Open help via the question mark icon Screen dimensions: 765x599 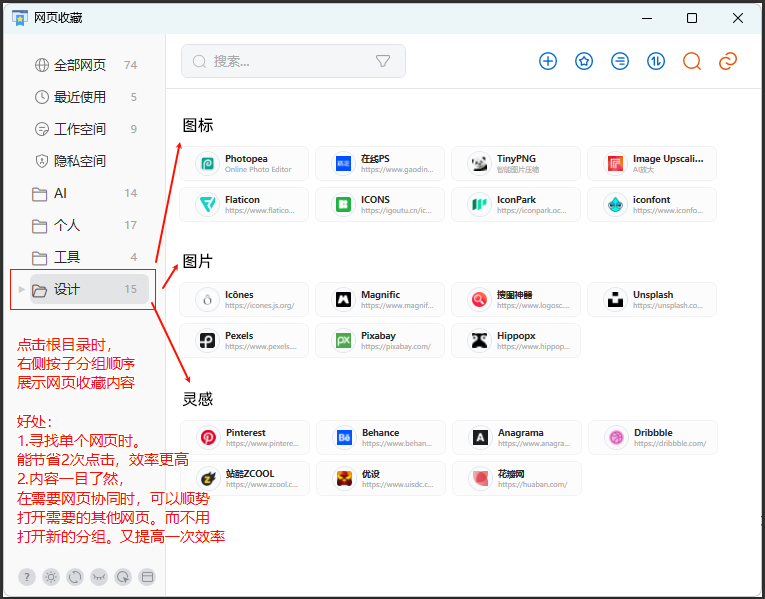coord(27,577)
